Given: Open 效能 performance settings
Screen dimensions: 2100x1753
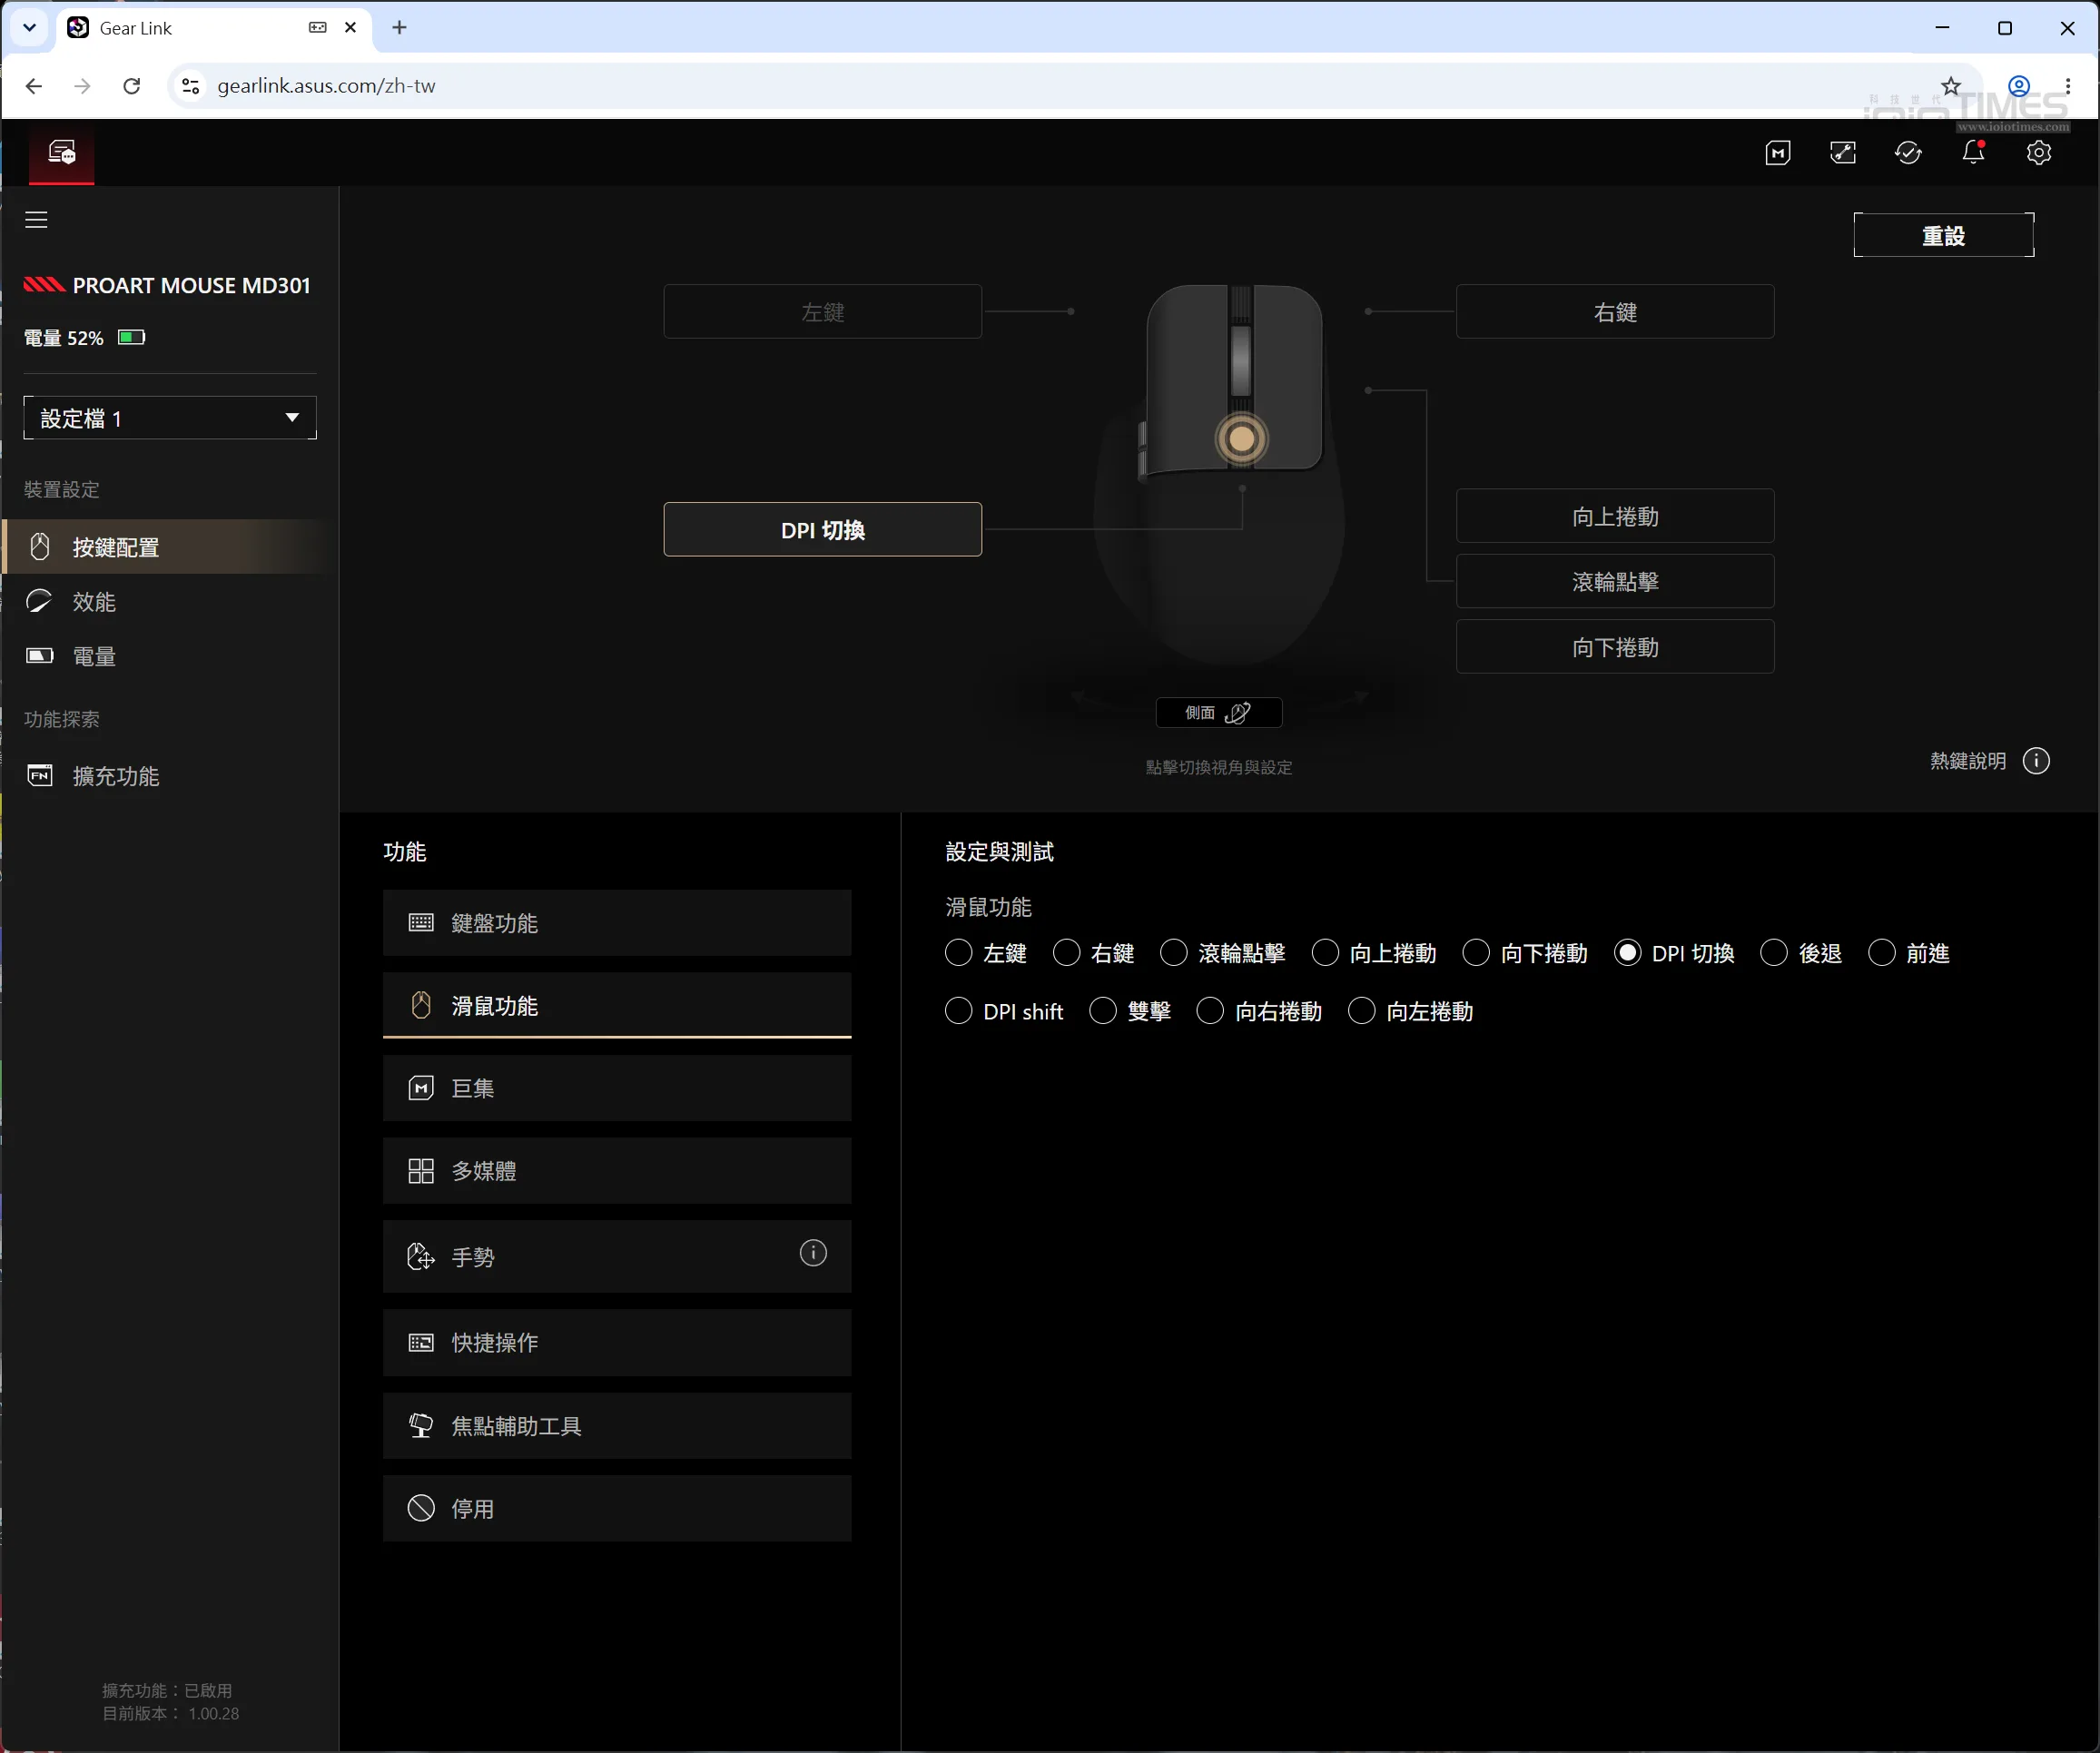Looking at the screenshot, I should point(170,602).
